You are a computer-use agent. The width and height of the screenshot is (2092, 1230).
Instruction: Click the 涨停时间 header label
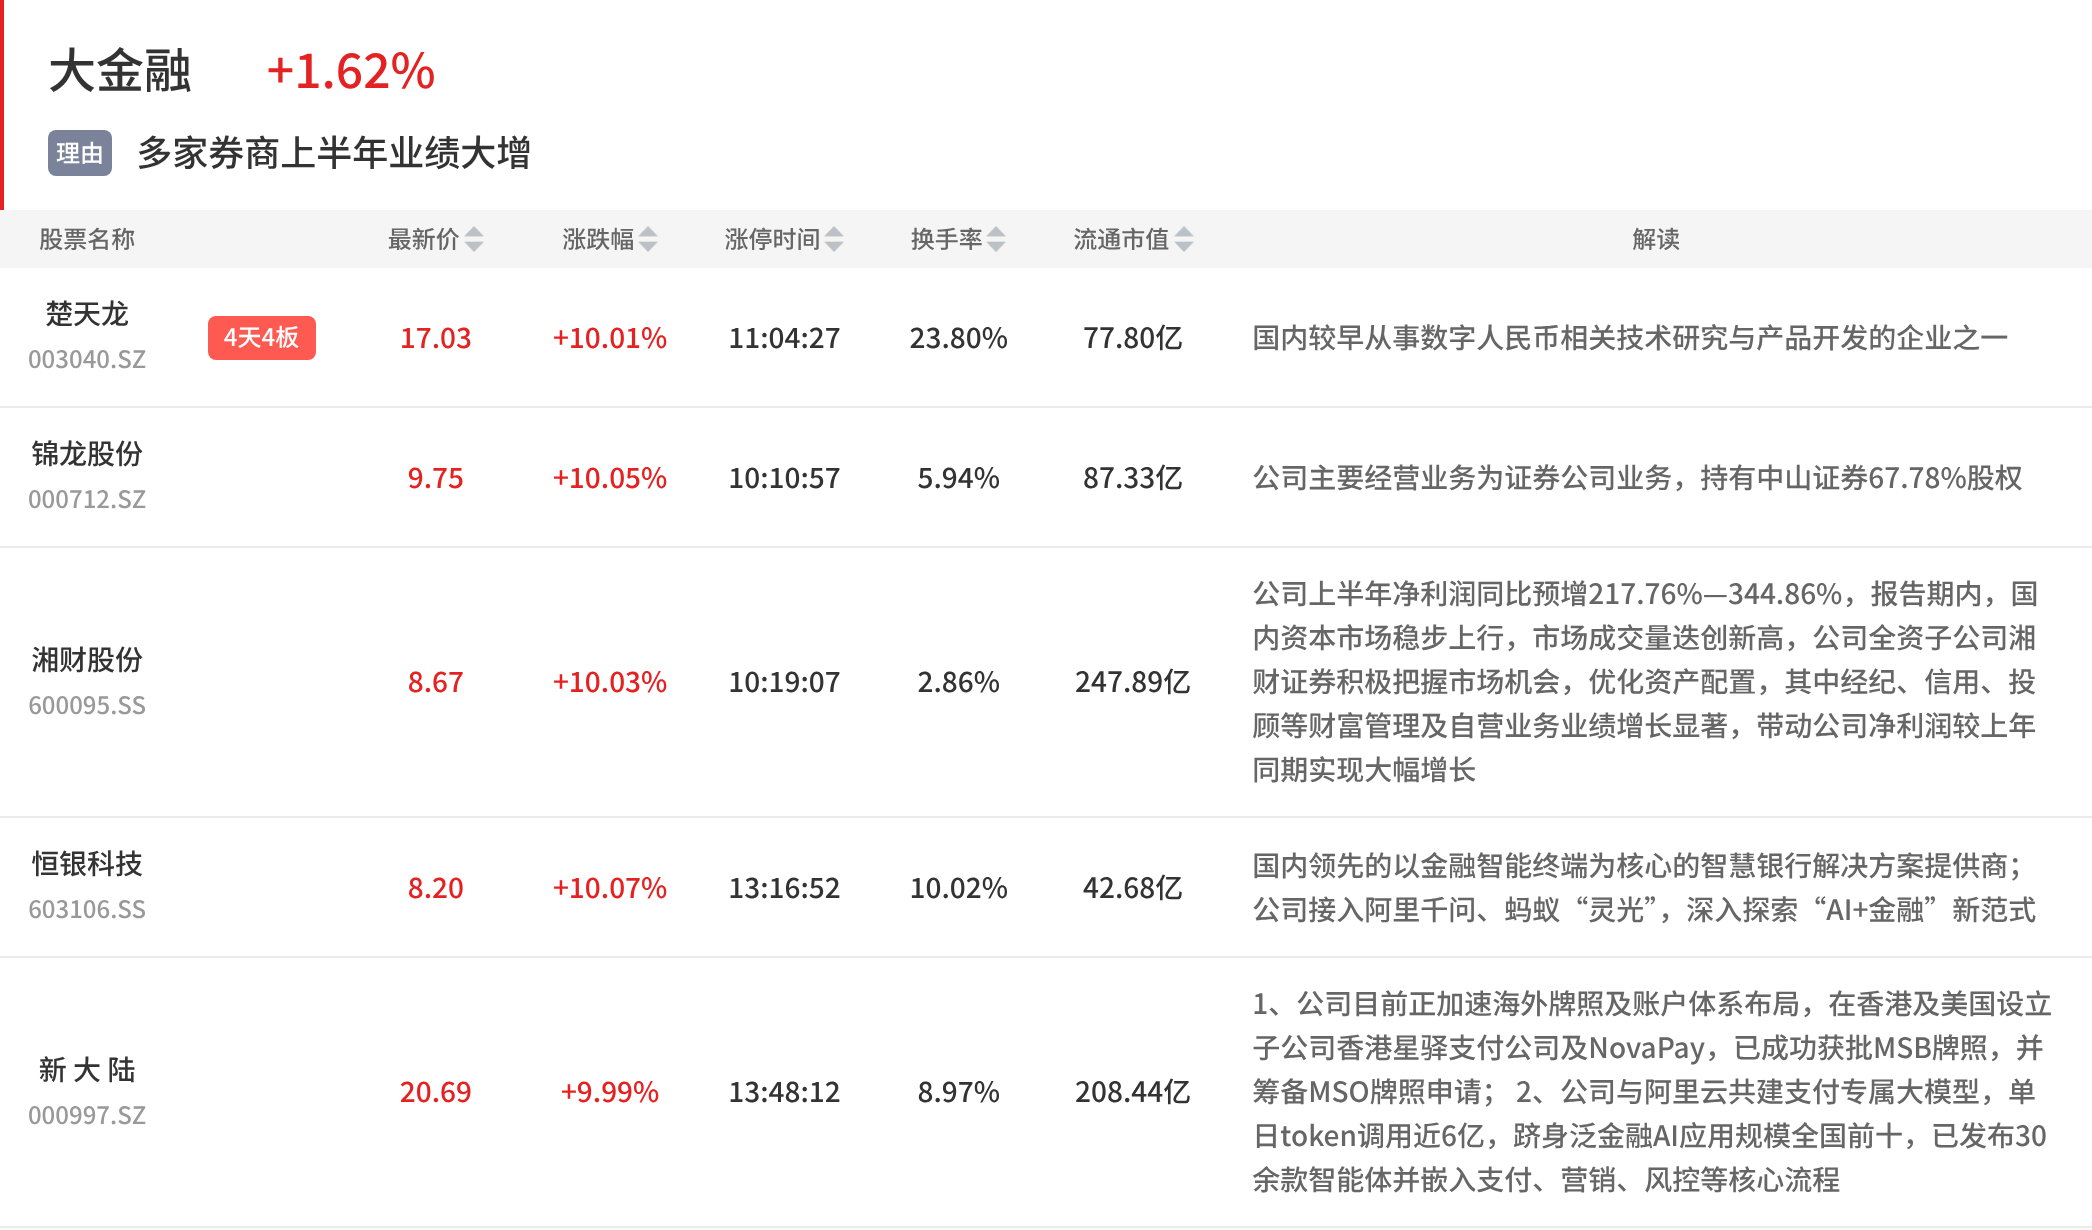[772, 239]
